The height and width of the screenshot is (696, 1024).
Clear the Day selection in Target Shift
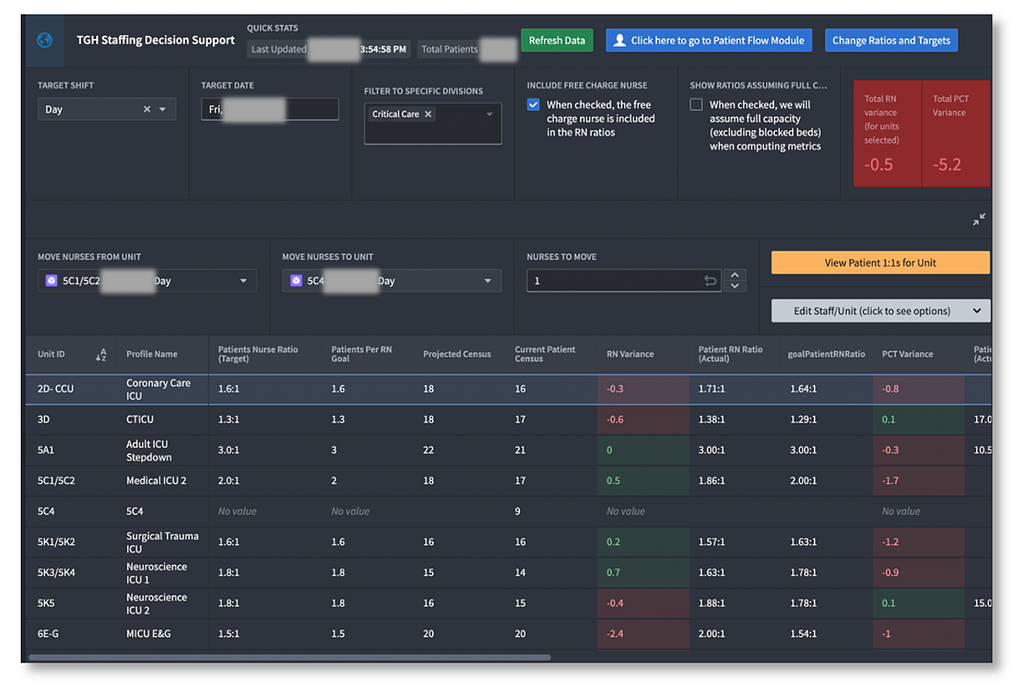147,109
